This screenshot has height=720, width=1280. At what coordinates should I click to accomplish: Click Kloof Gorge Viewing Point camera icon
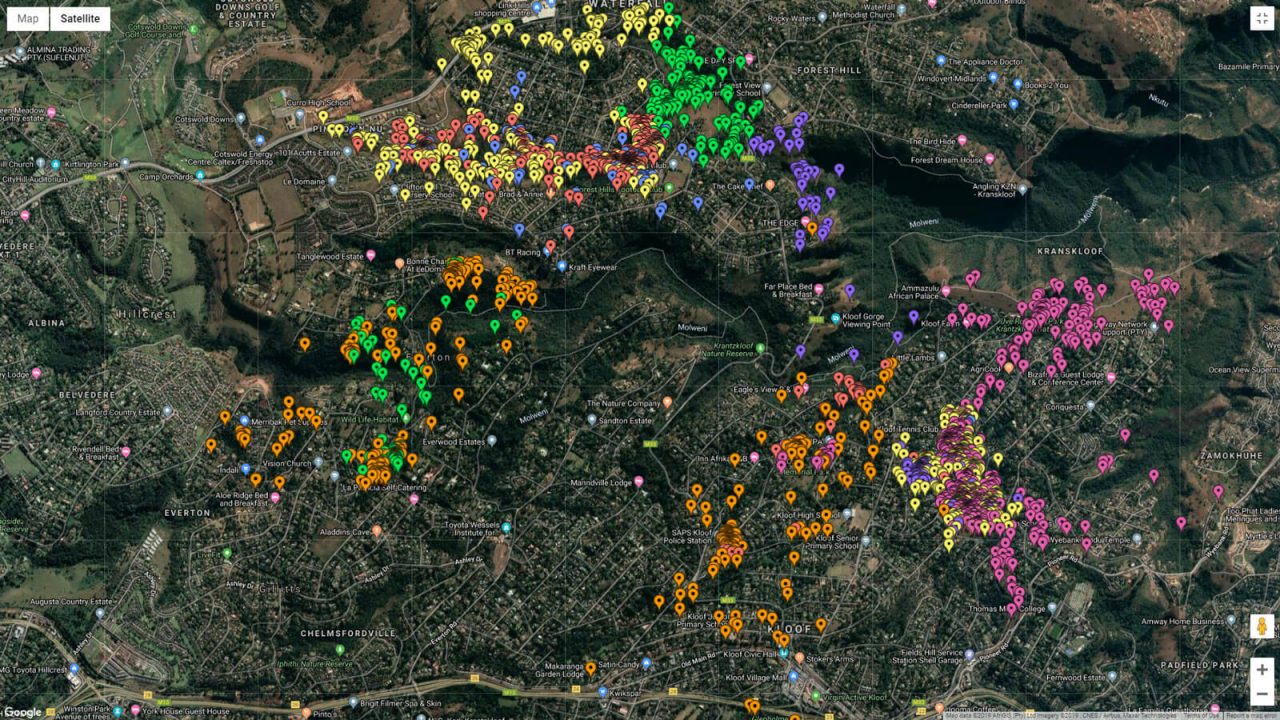835,318
